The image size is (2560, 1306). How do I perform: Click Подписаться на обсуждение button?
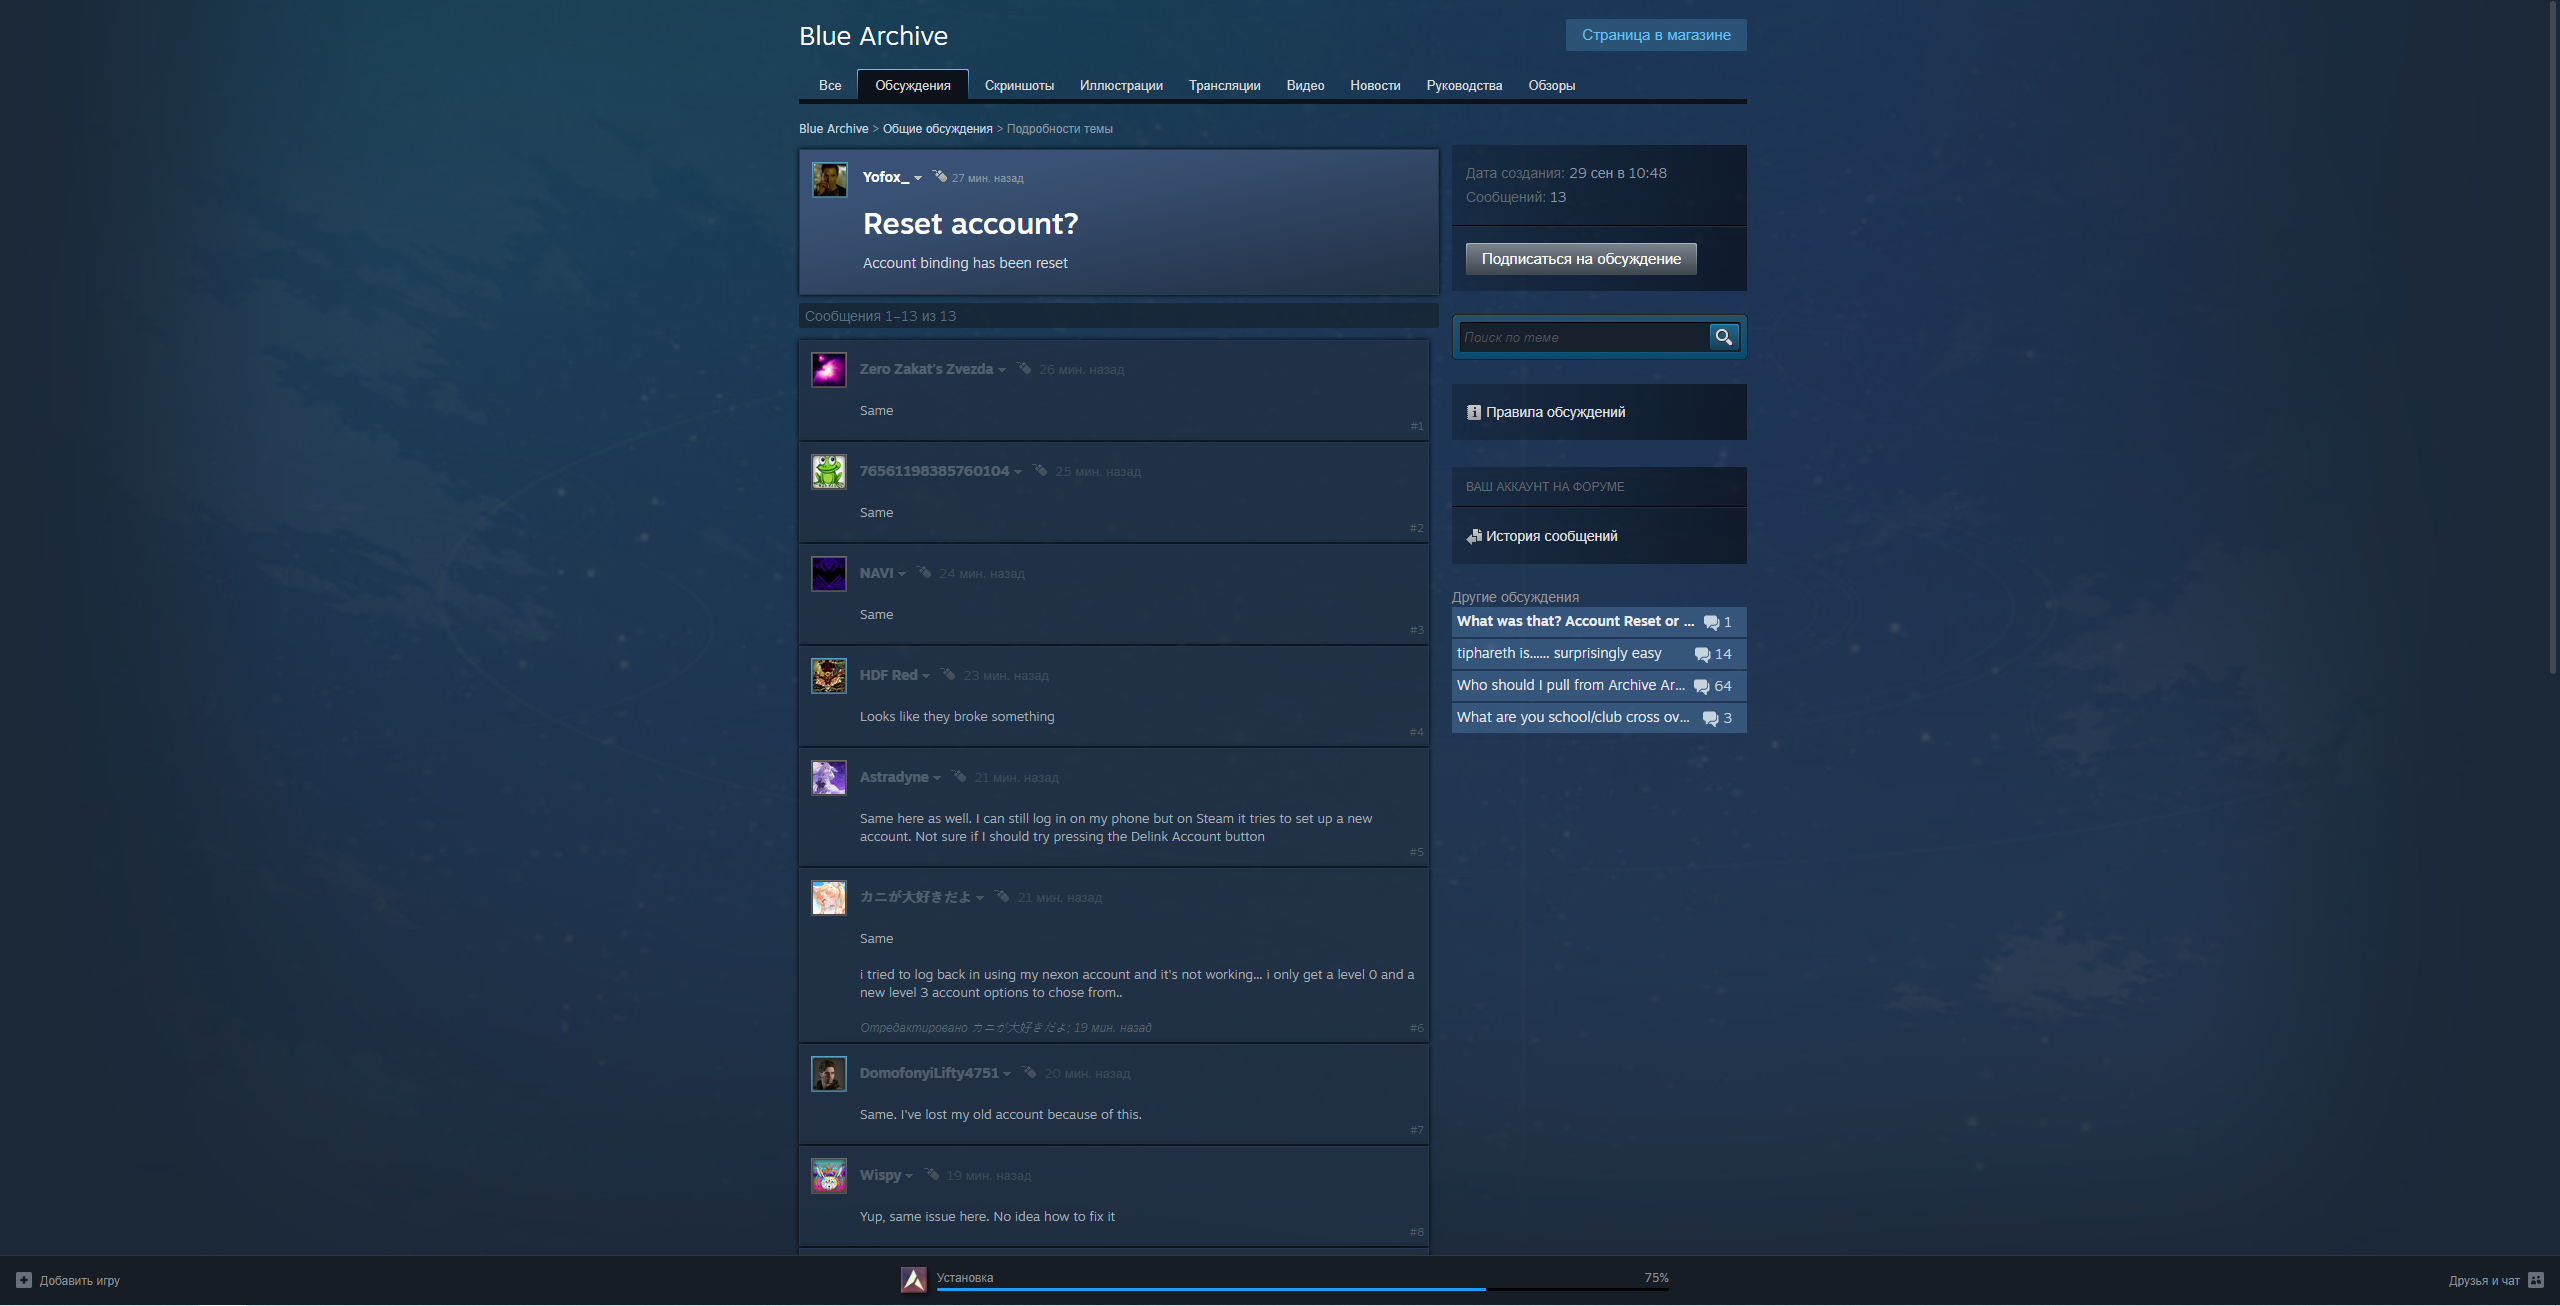[1580, 259]
